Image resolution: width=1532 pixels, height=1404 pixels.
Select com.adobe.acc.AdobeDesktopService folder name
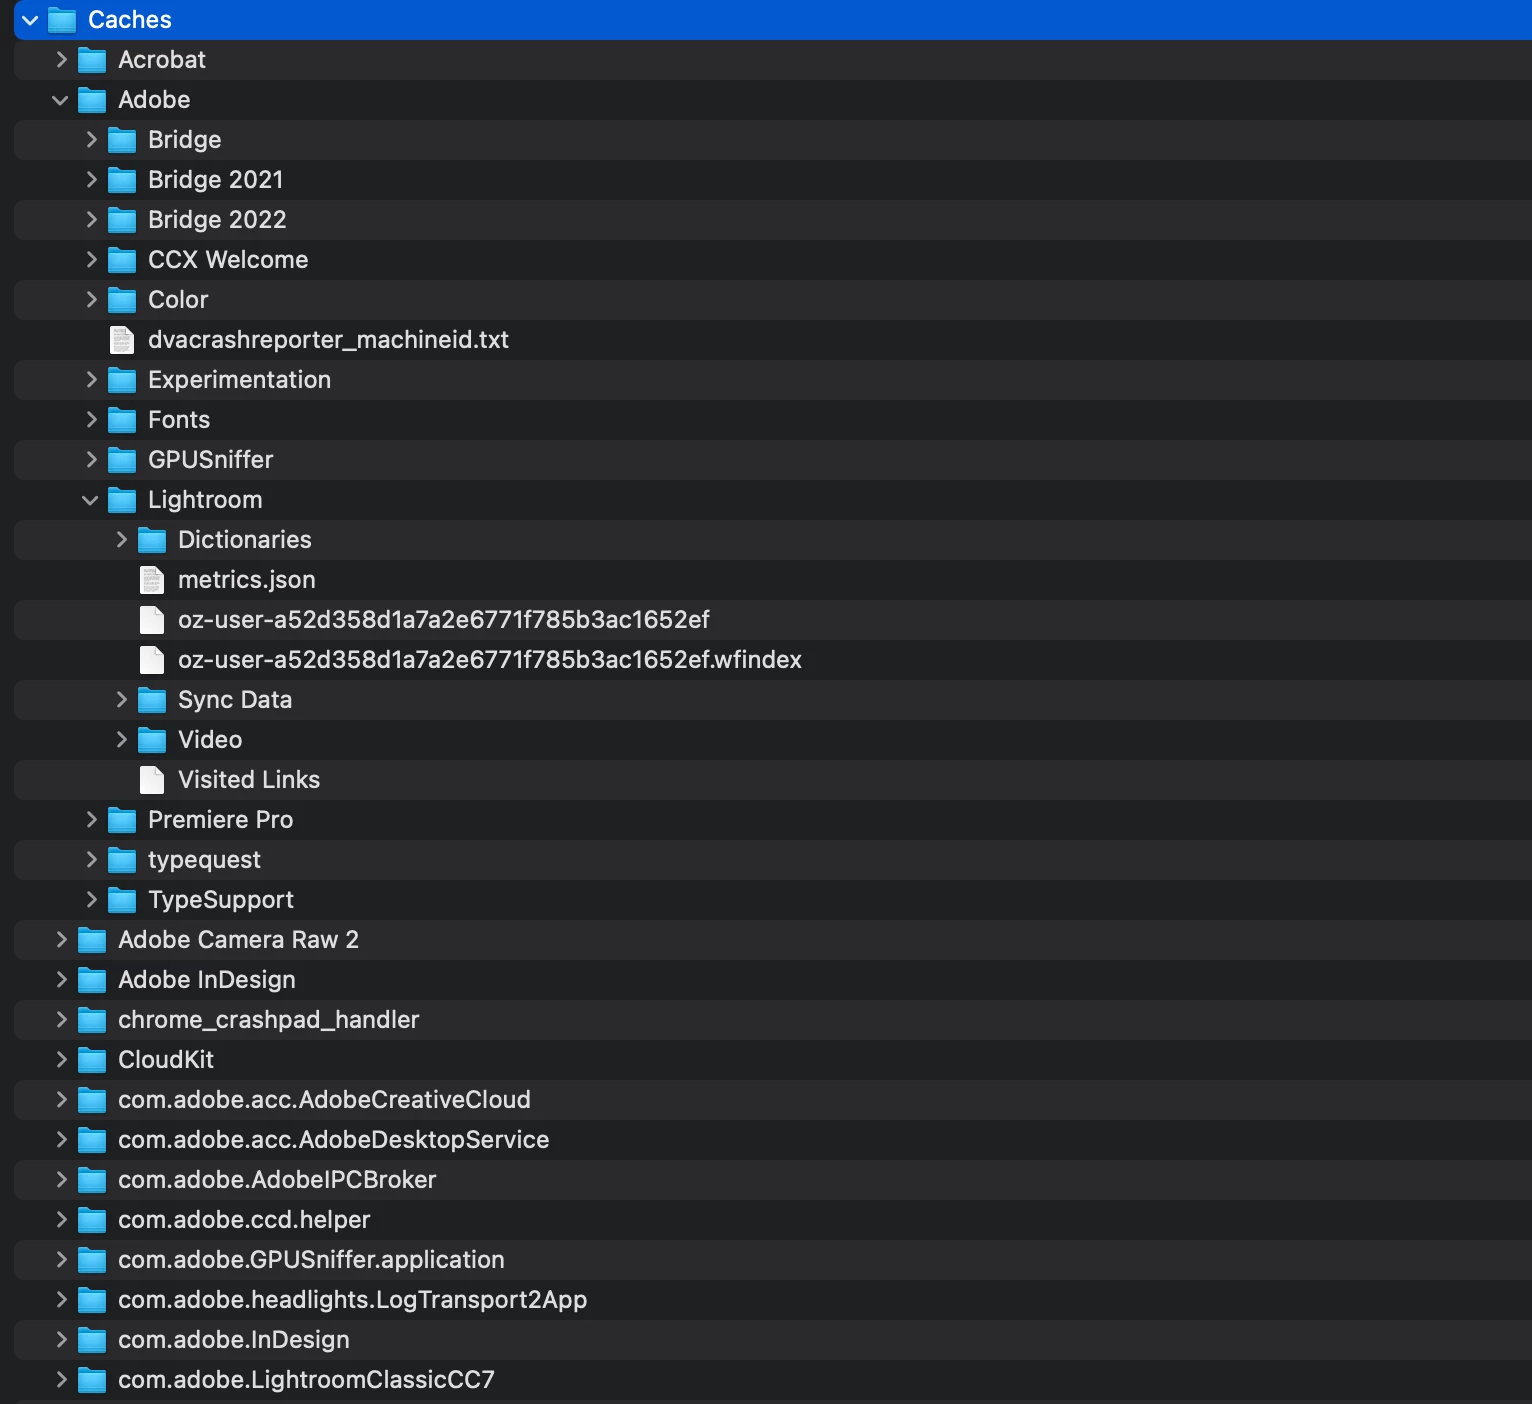tap(334, 1140)
